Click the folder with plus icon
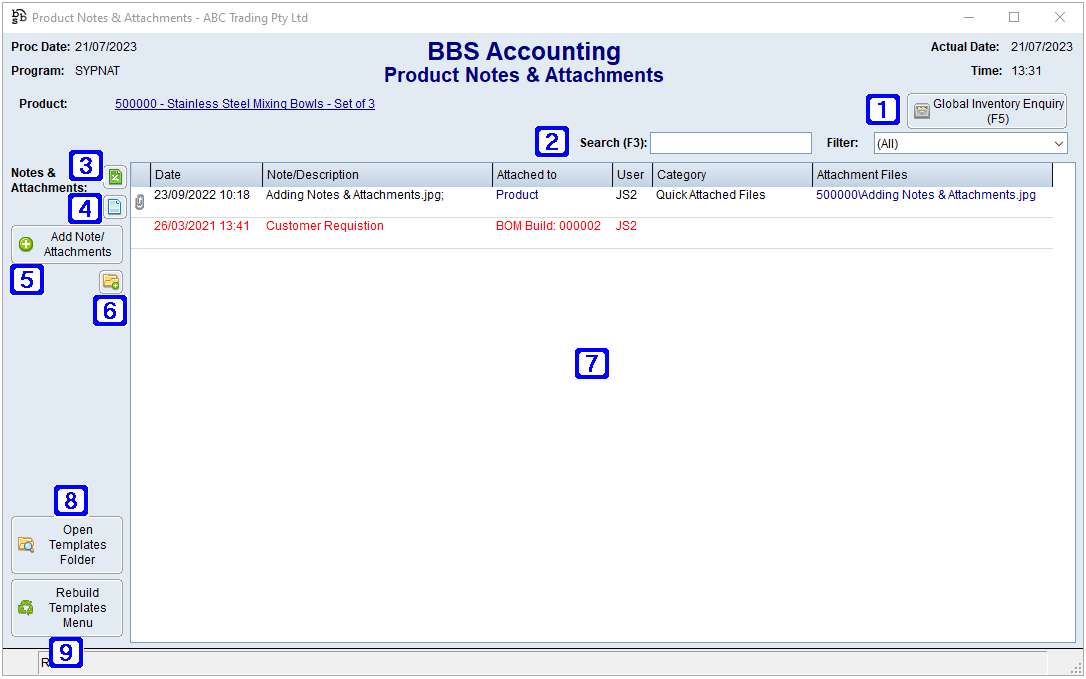Image resolution: width=1086 pixels, height=679 pixels. 110,282
